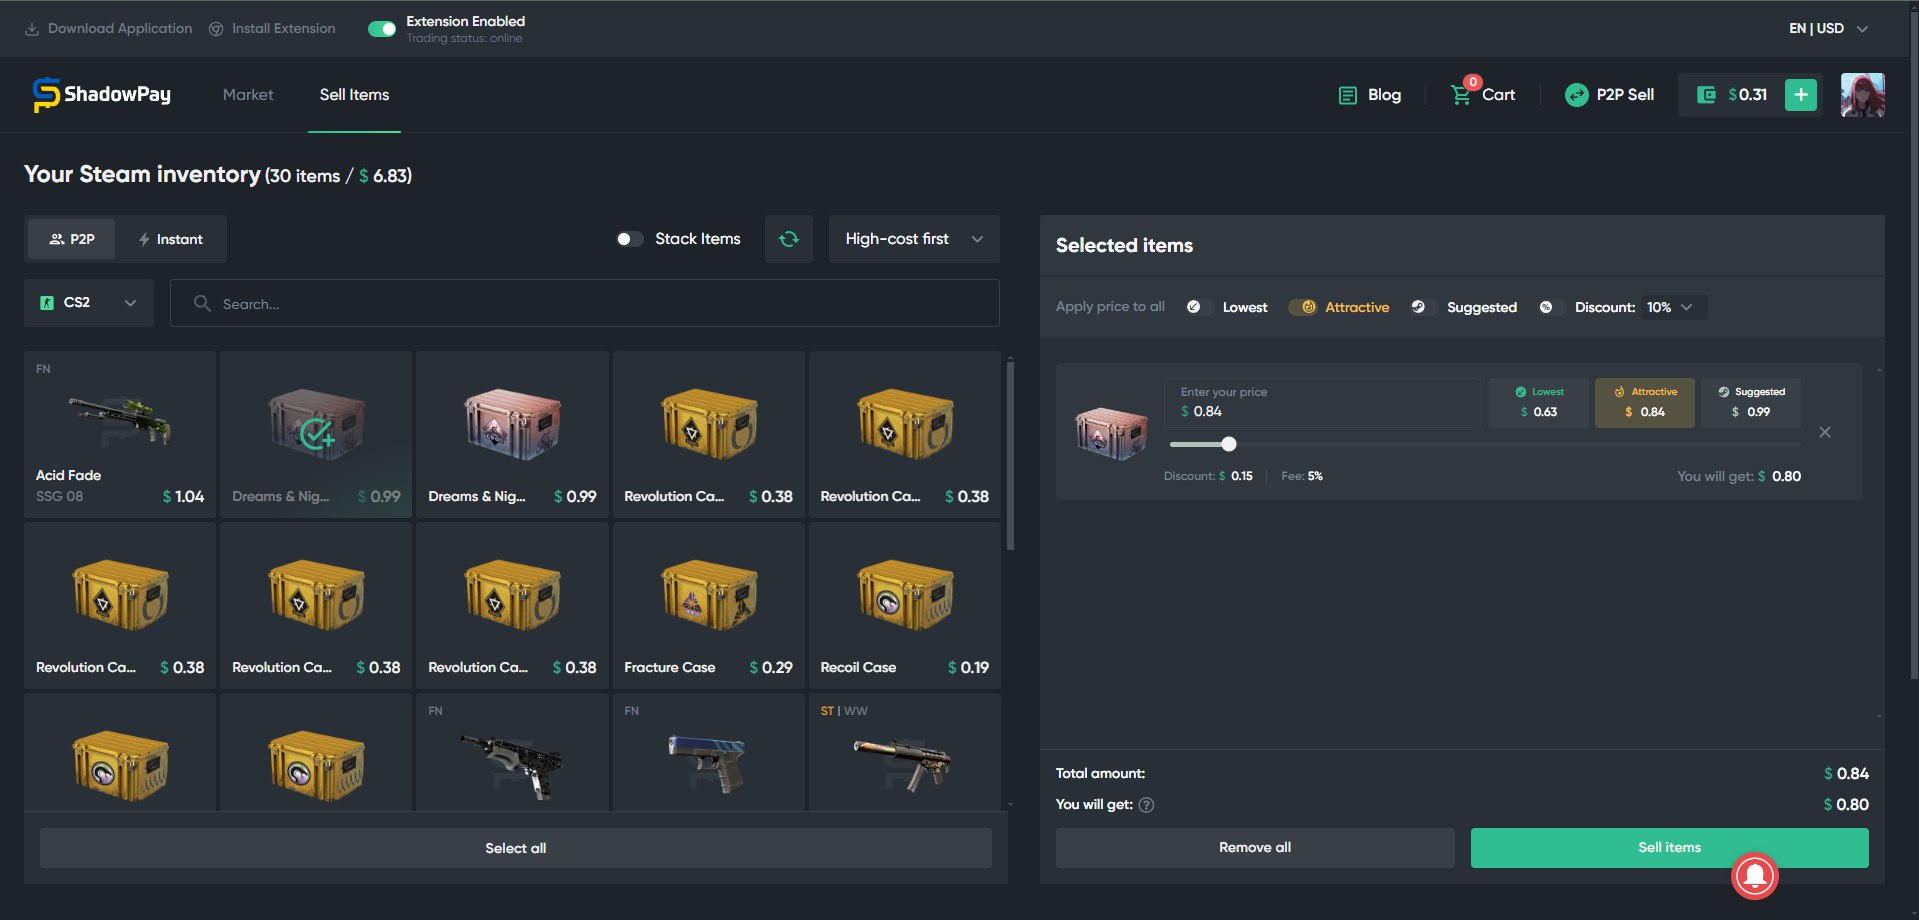Image resolution: width=1919 pixels, height=920 pixels.
Task: Click the price slider handle
Action: pos(1229,444)
